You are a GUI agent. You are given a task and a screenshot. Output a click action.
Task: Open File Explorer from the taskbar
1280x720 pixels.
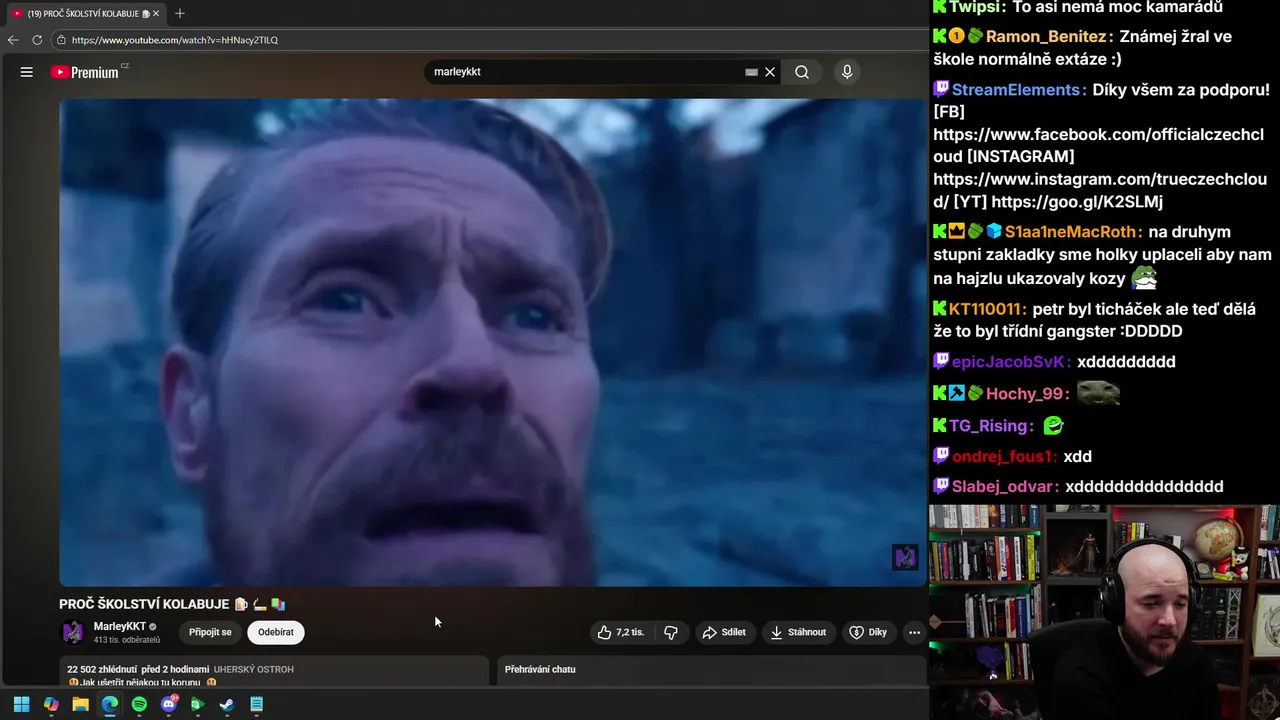[80, 704]
